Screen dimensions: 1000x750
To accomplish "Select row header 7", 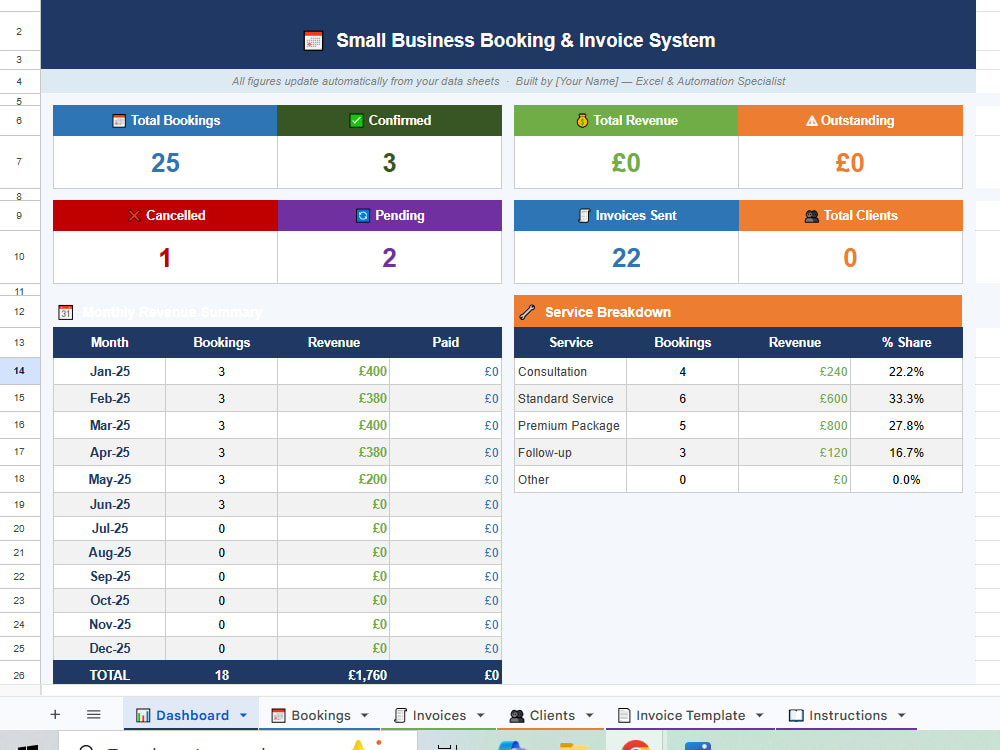I will pos(20,161).
